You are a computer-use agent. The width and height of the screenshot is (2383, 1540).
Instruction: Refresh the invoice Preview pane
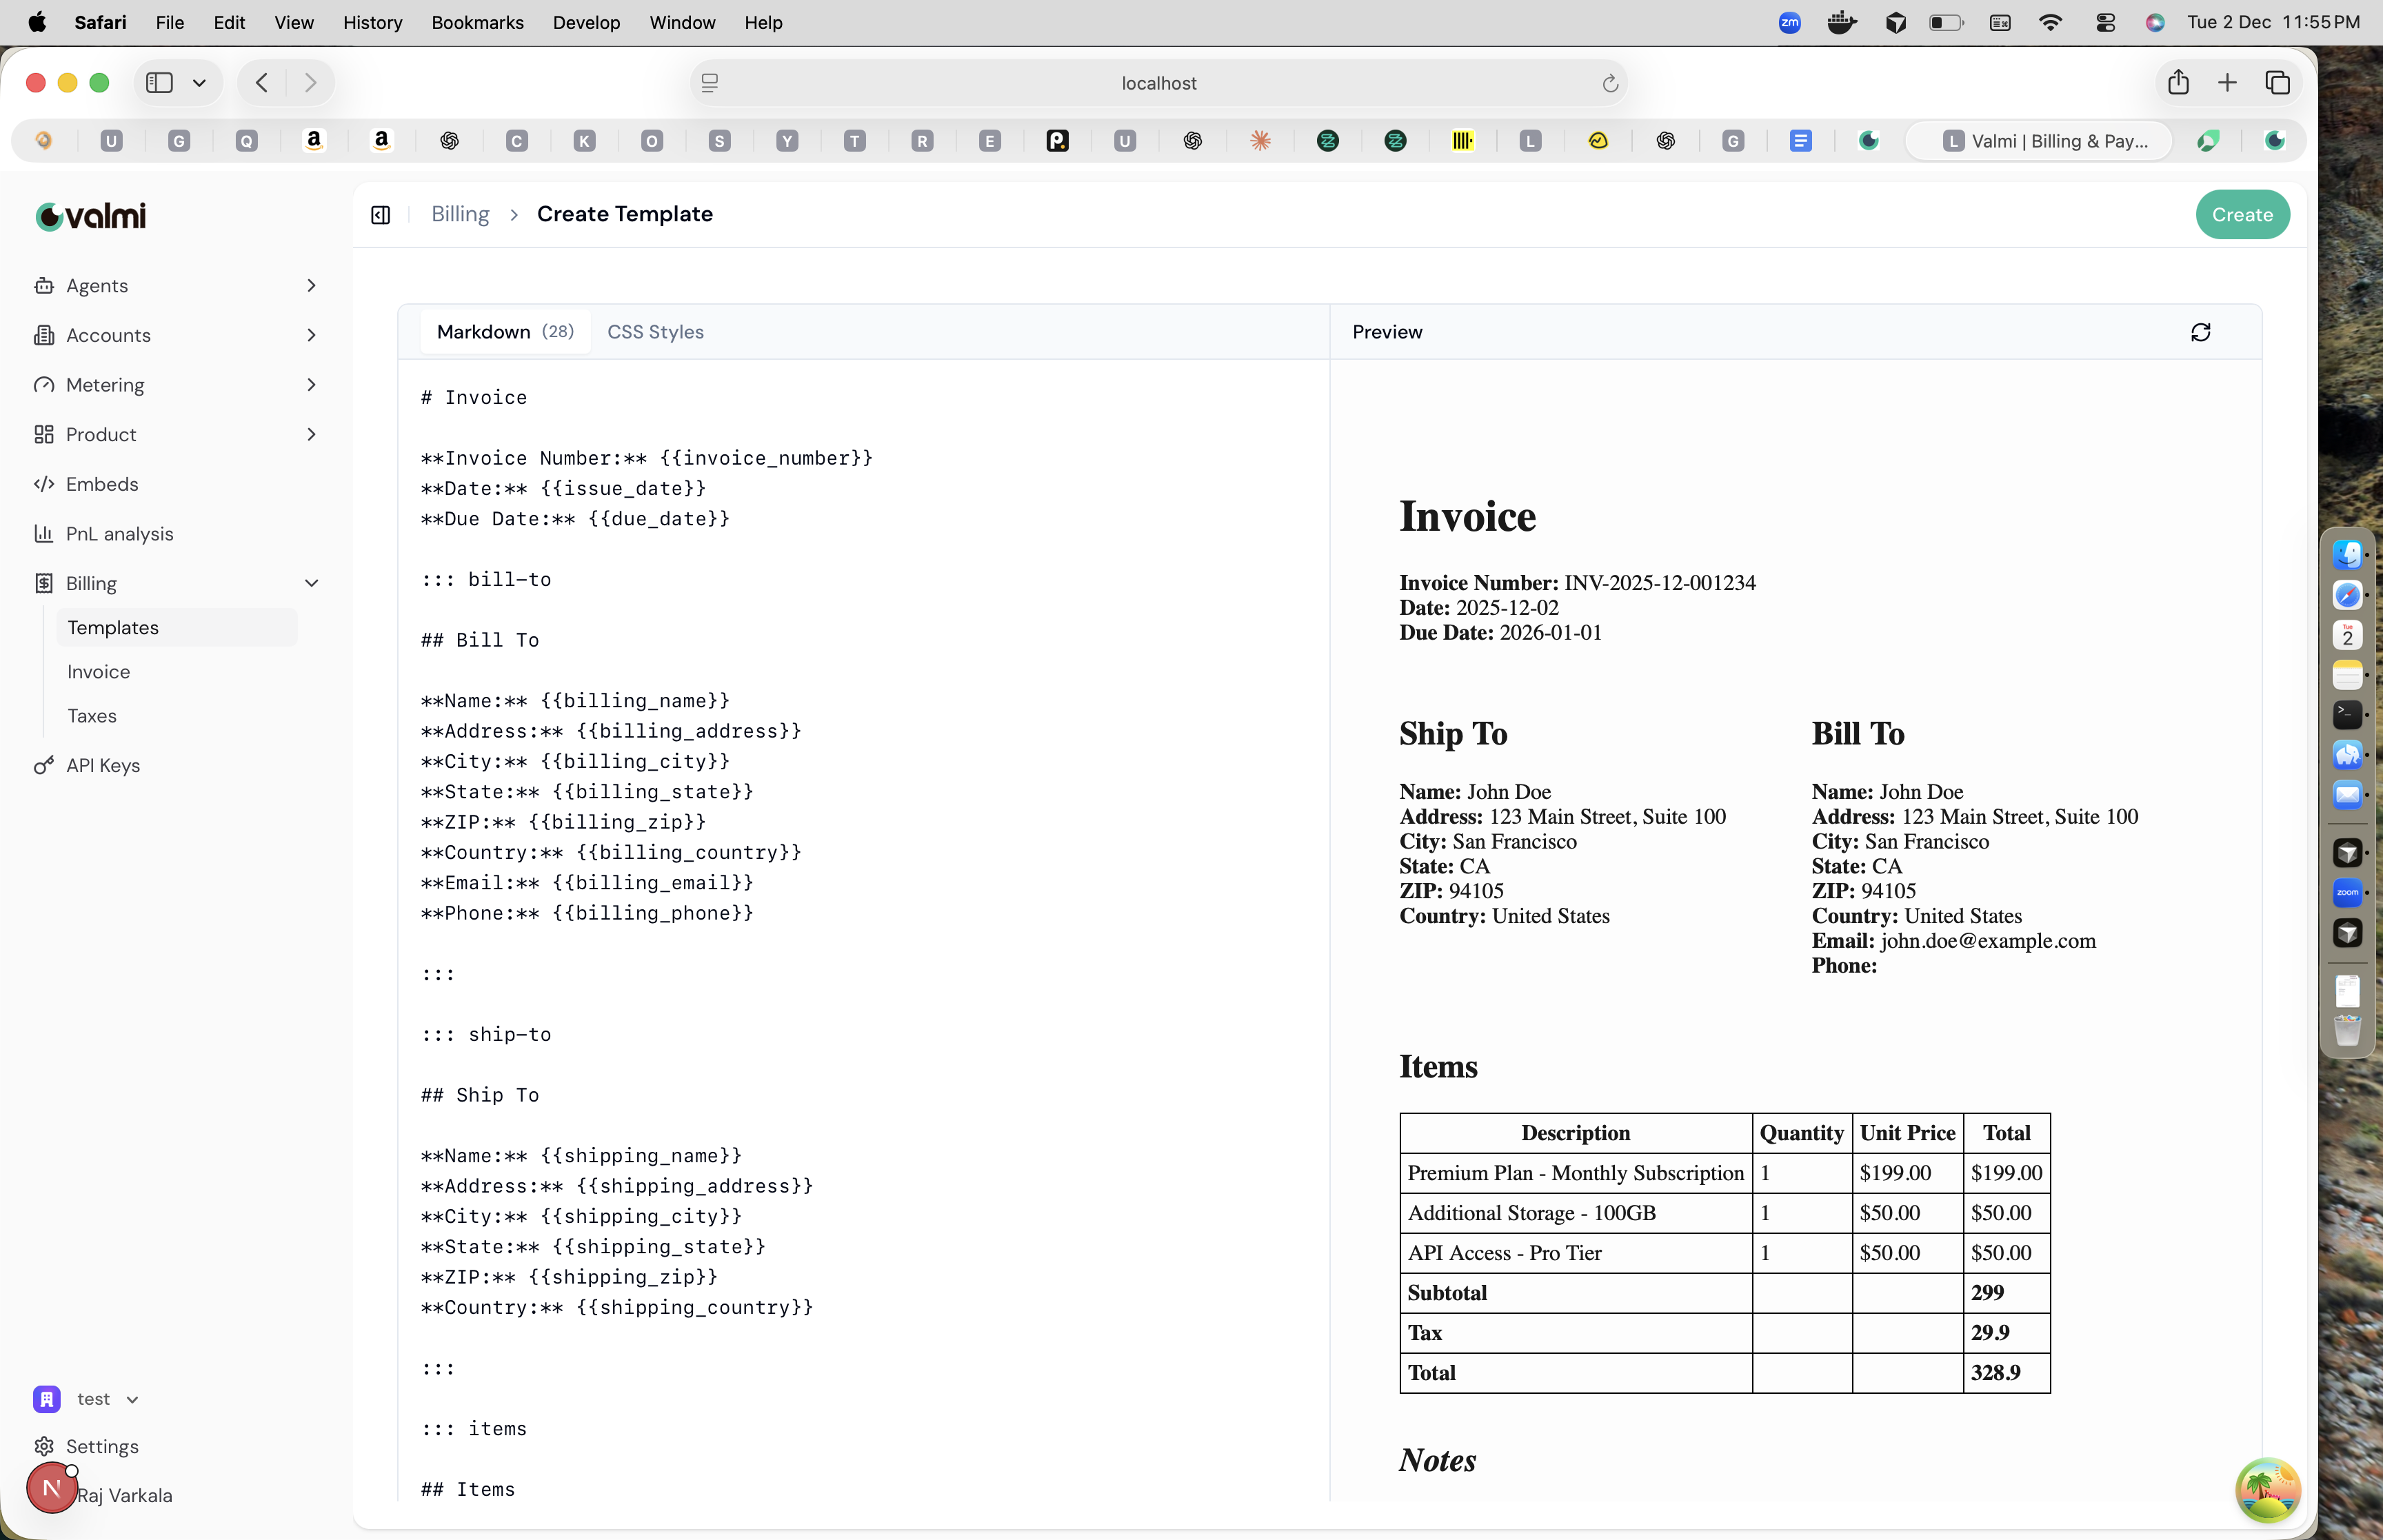(x=2202, y=331)
